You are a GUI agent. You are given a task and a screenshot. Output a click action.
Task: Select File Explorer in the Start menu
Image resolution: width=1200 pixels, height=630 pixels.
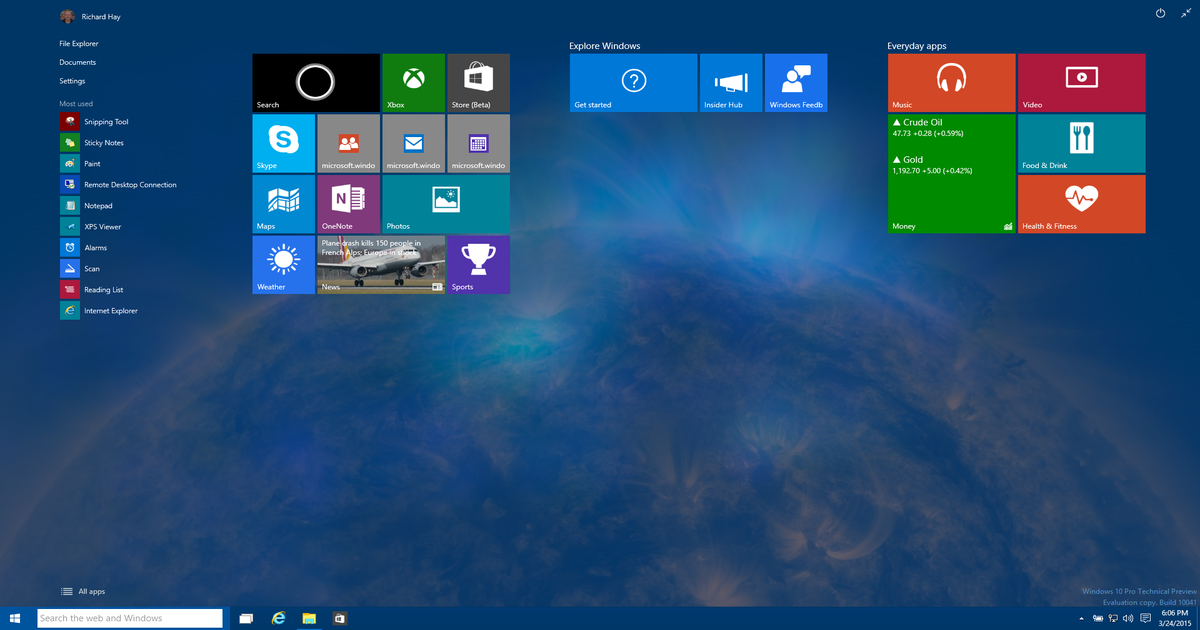pos(77,43)
